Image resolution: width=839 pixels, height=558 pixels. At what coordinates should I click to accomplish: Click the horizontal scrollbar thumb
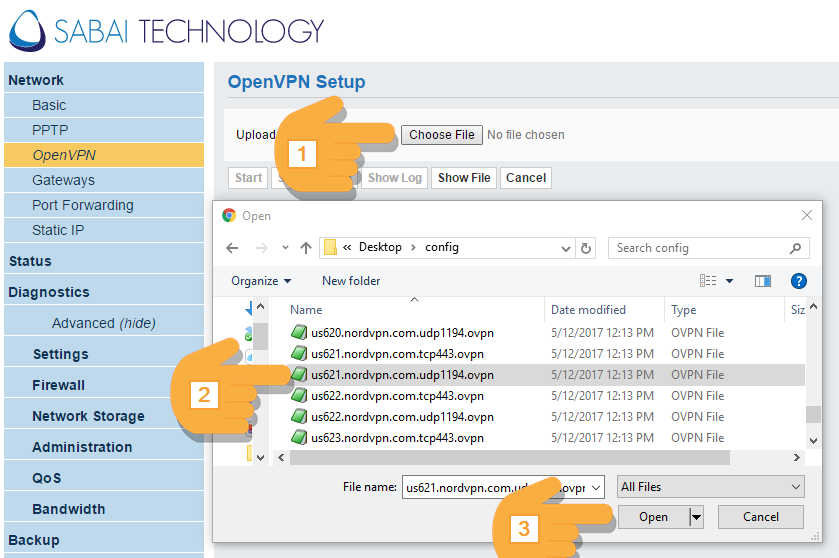[x=509, y=457]
